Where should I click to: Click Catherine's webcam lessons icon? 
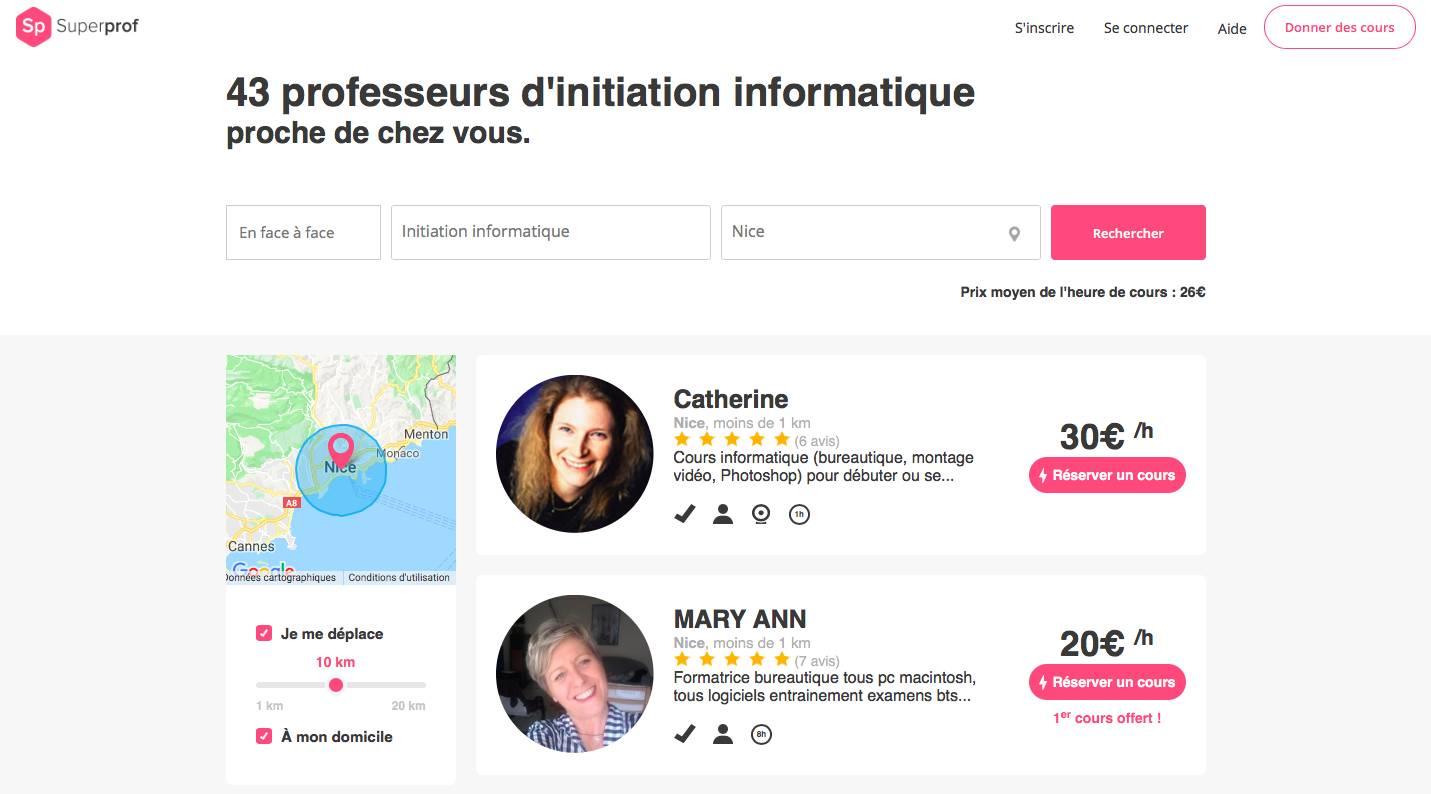click(x=761, y=514)
